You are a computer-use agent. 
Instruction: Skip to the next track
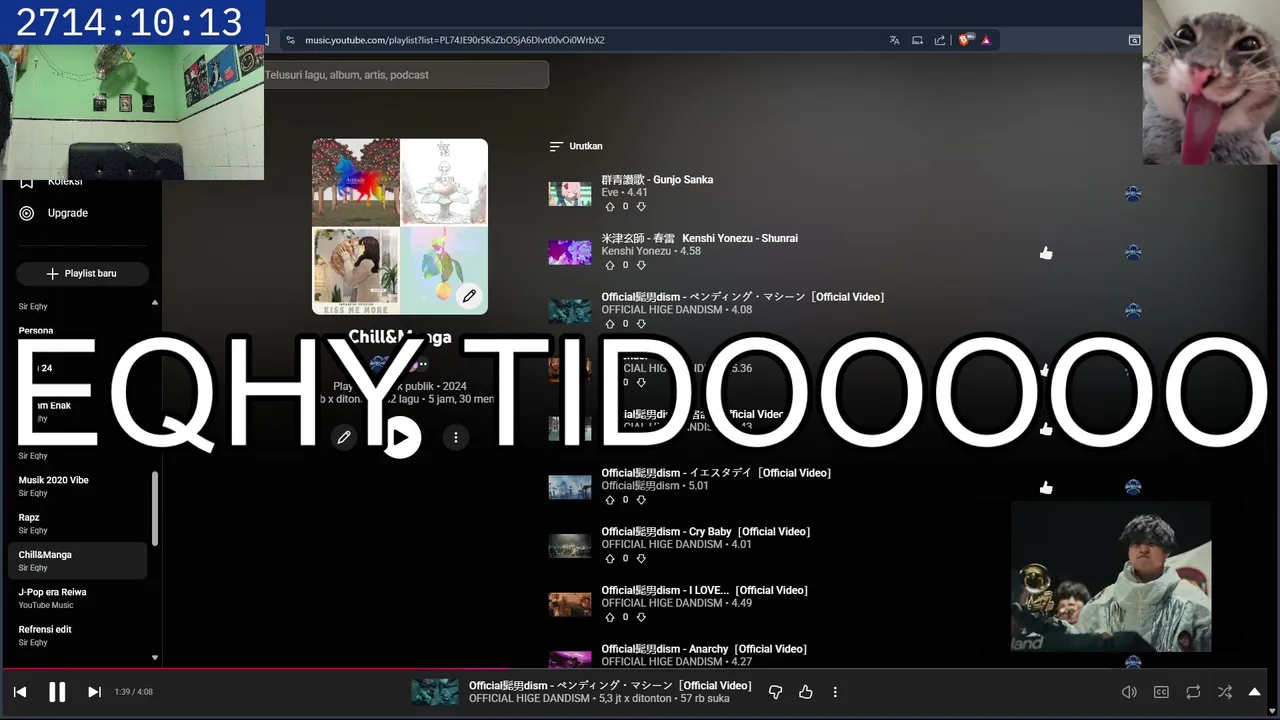(x=94, y=692)
